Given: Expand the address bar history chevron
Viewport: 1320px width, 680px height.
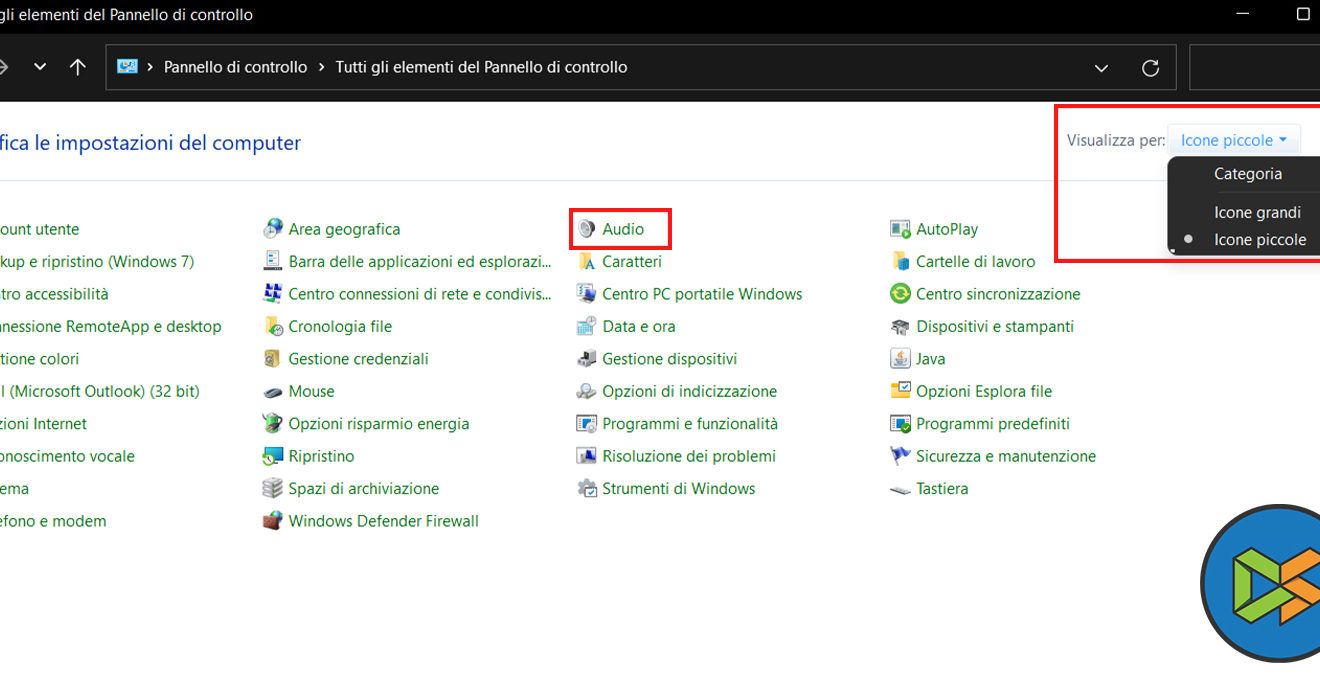Looking at the screenshot, I should [x=1101, y=68].
